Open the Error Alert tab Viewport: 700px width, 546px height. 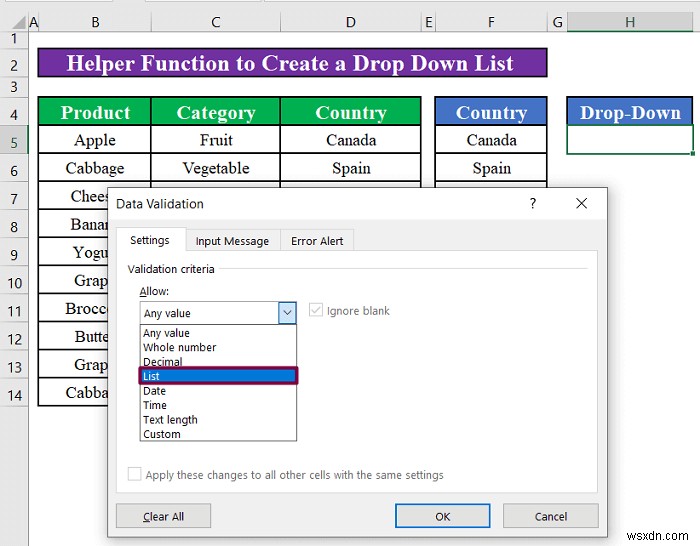[317, 241]
